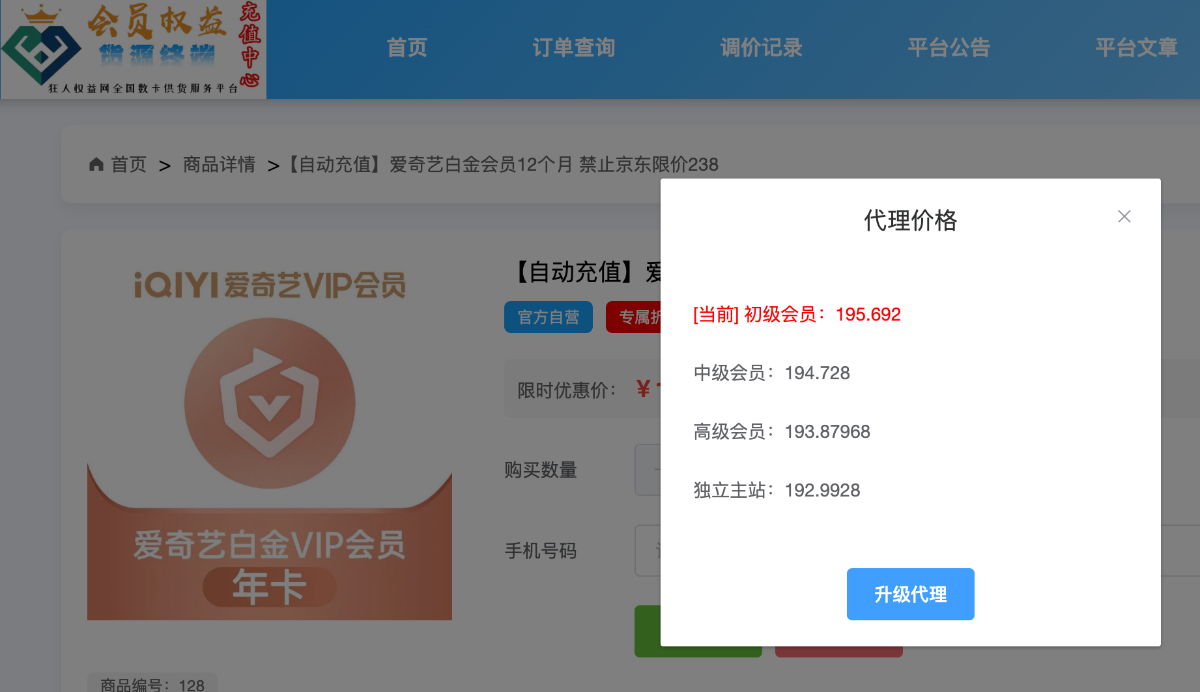Screen dimensions: 1200x692
Task: Close the 代理价格 dialog with X icon
Action: (1124, 216)
